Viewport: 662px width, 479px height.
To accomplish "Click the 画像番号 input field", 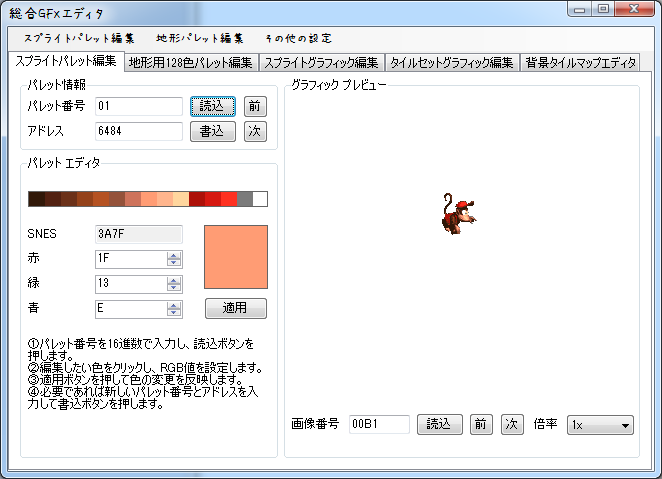I will pos(379,424).
